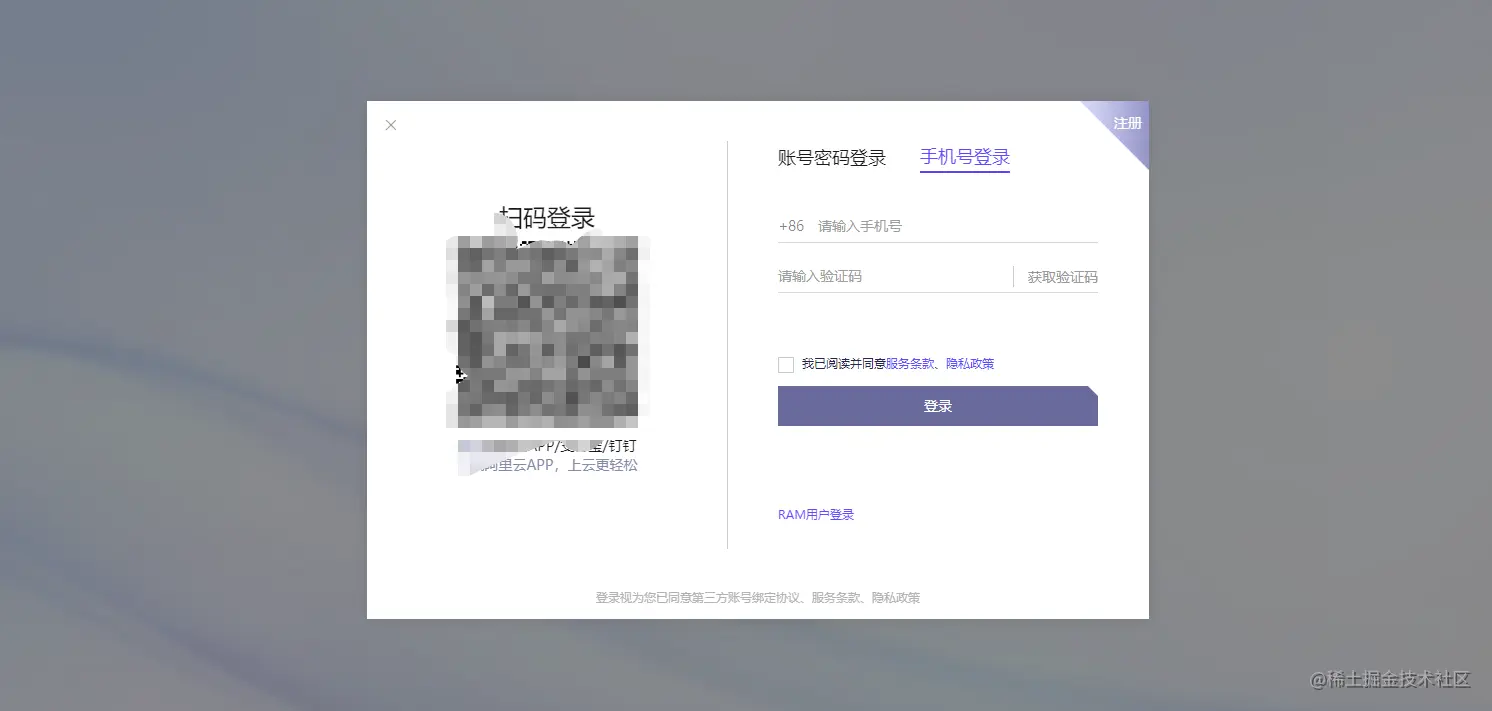Open the 注册 corner ribbon
1492x711 pixels.
(x=1127, y=123)
